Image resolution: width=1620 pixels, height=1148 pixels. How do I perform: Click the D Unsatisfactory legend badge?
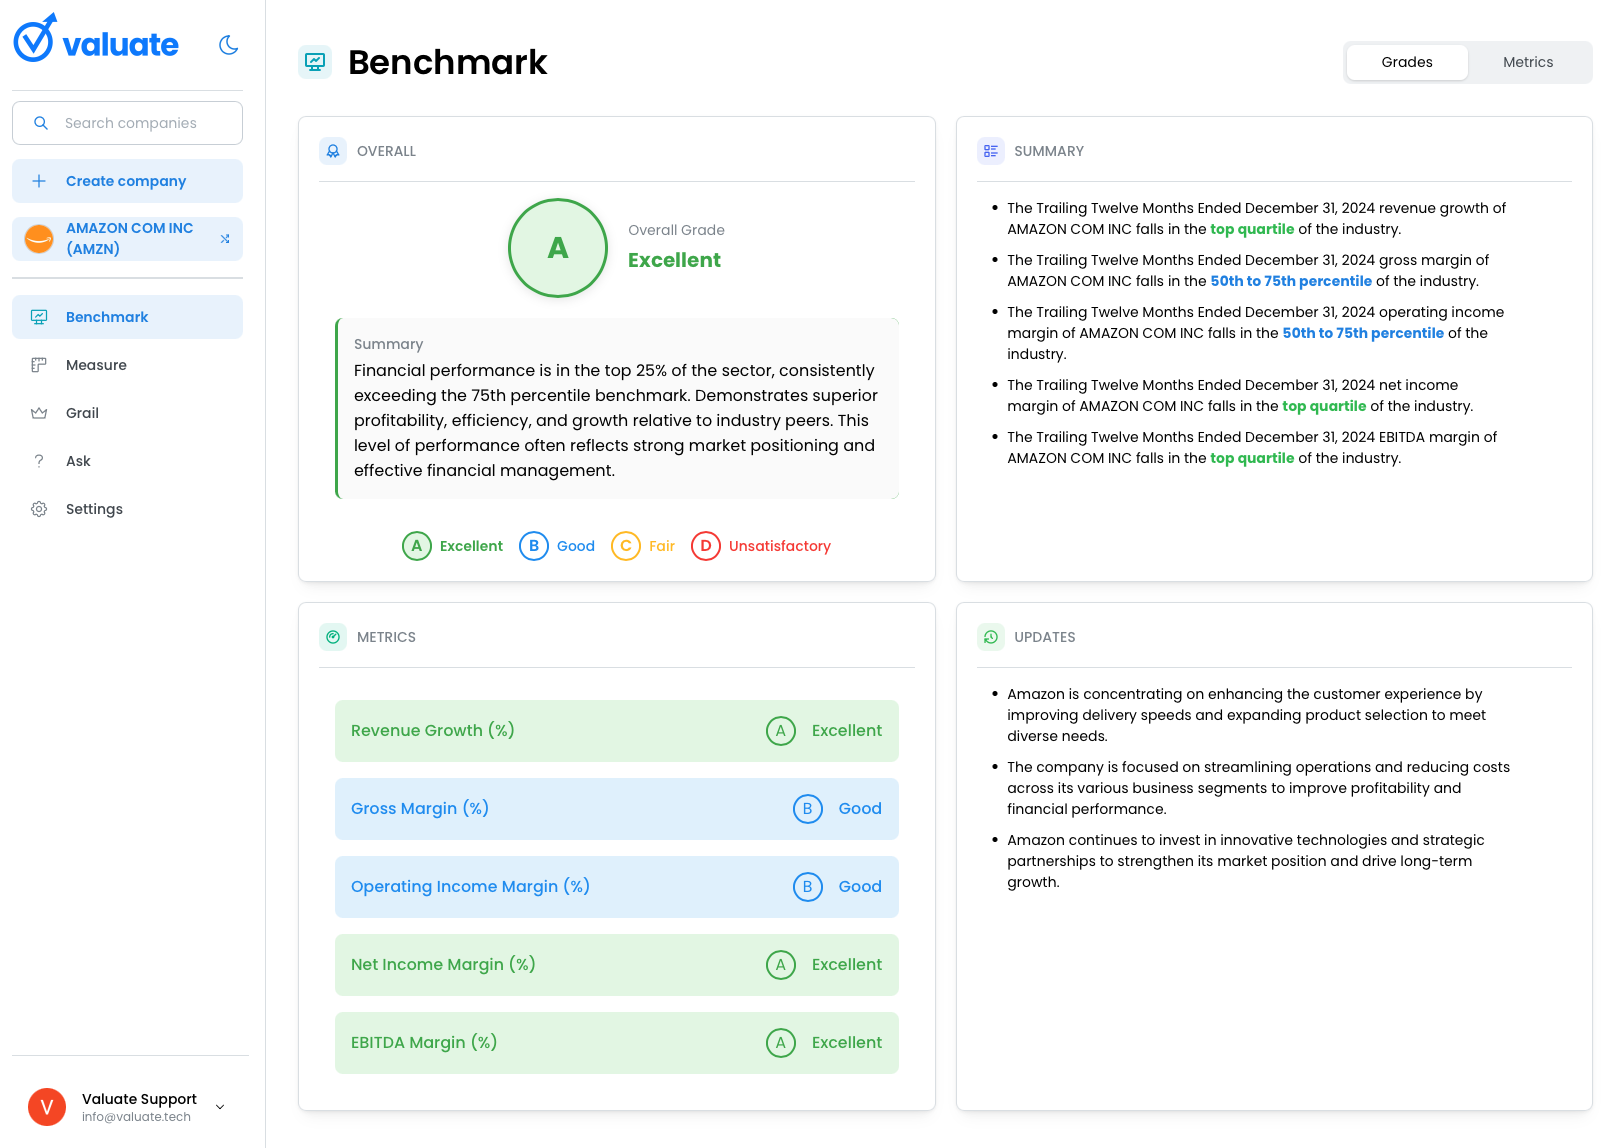[761, 546]
